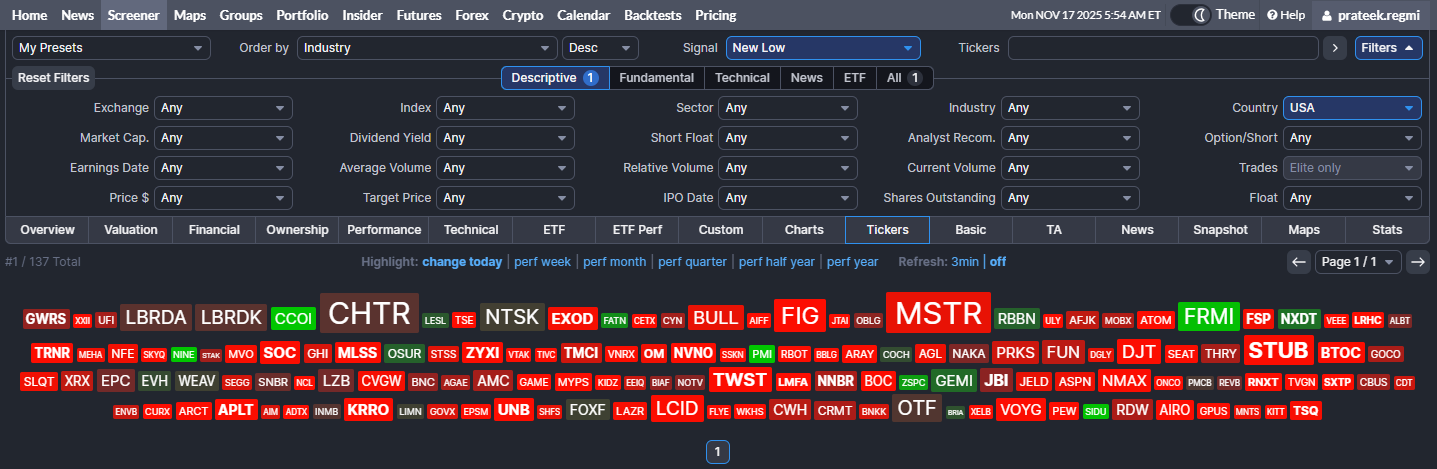The height and width of the screenshot is (469, 1437).
Task: Open Insider in top navigation
Action: pyautogui.click(x=362, y=15)
